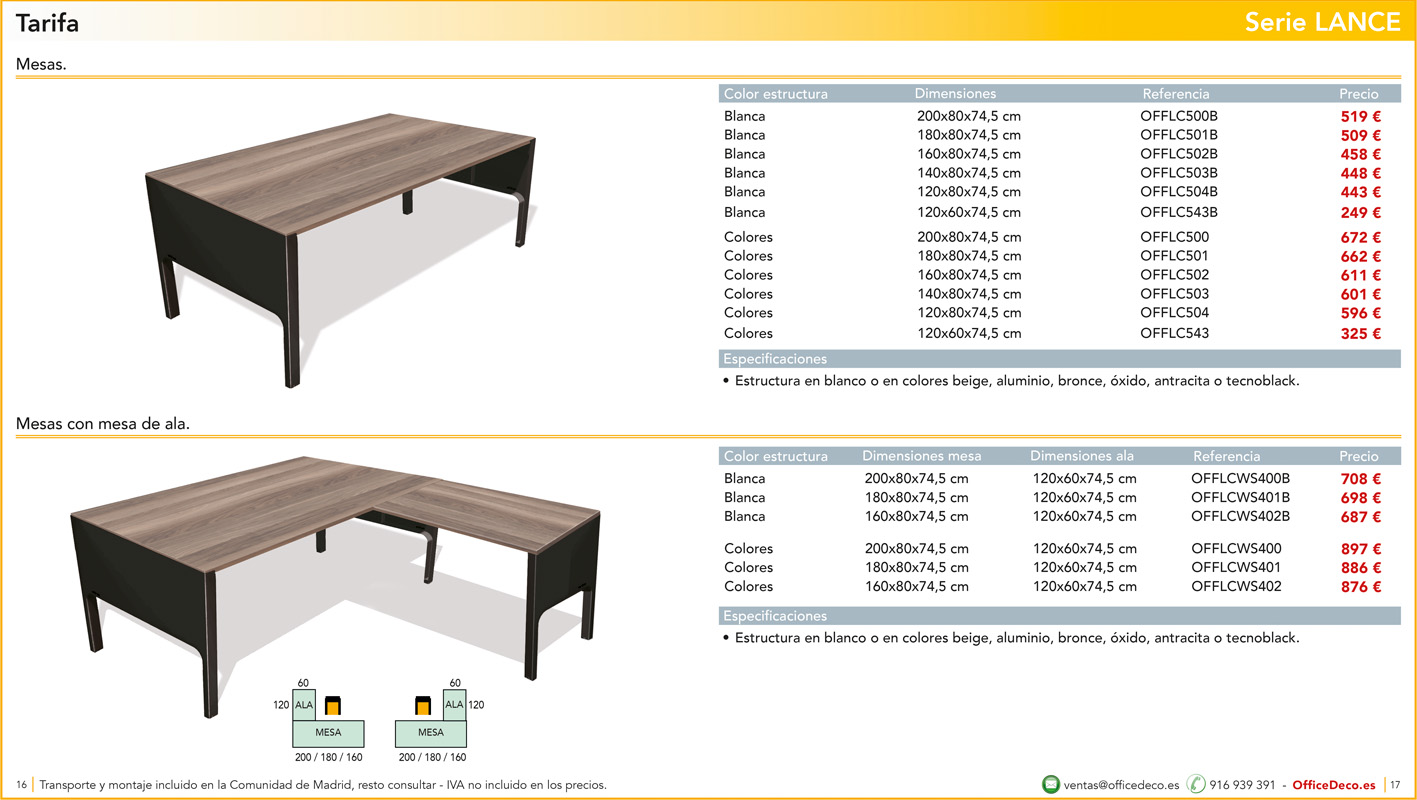Open the OfficeDeco.es website link

tap(1333, 785)
